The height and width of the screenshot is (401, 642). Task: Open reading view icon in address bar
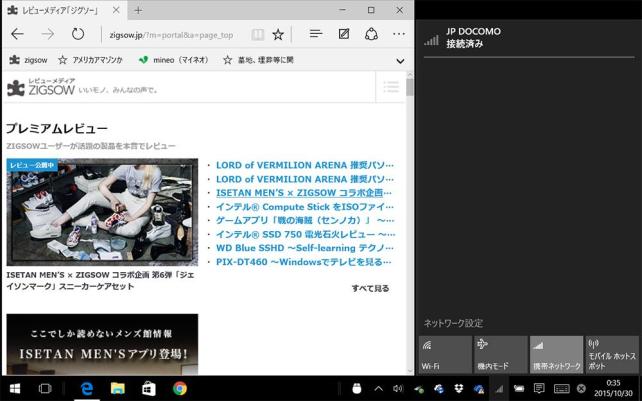pos(258,34)
